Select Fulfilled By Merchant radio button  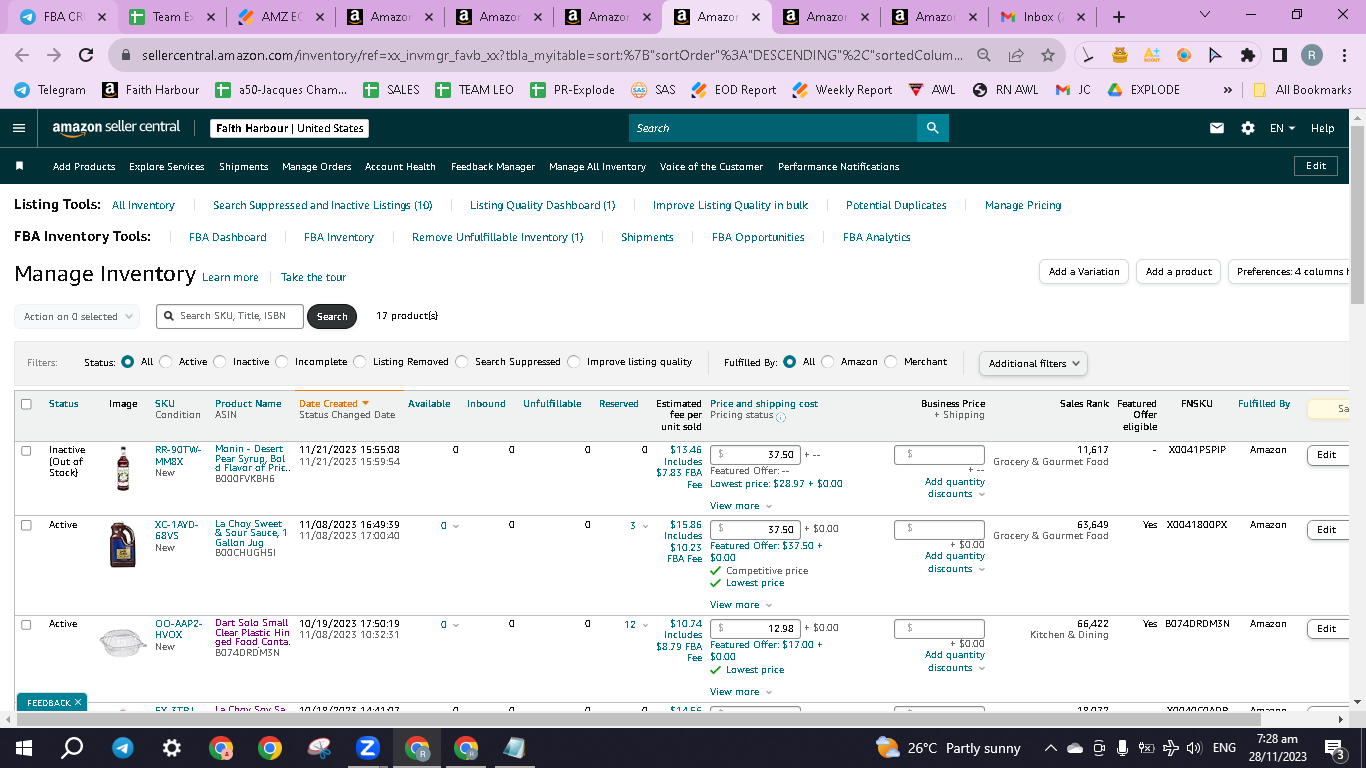891,362
